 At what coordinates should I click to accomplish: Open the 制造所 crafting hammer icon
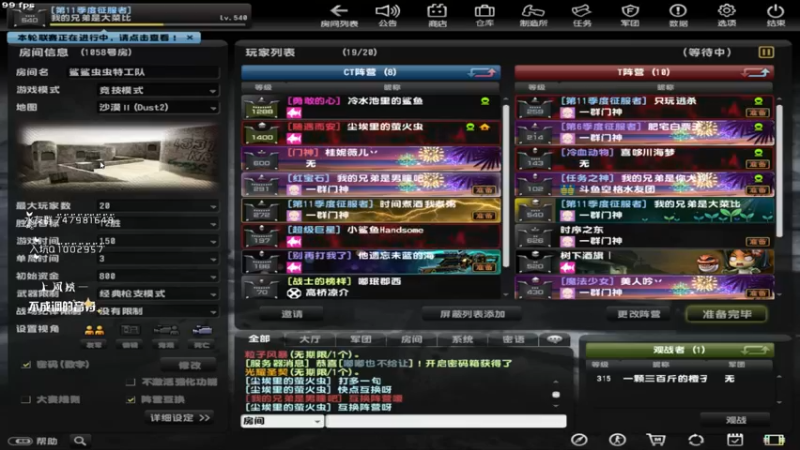(533, 11)
